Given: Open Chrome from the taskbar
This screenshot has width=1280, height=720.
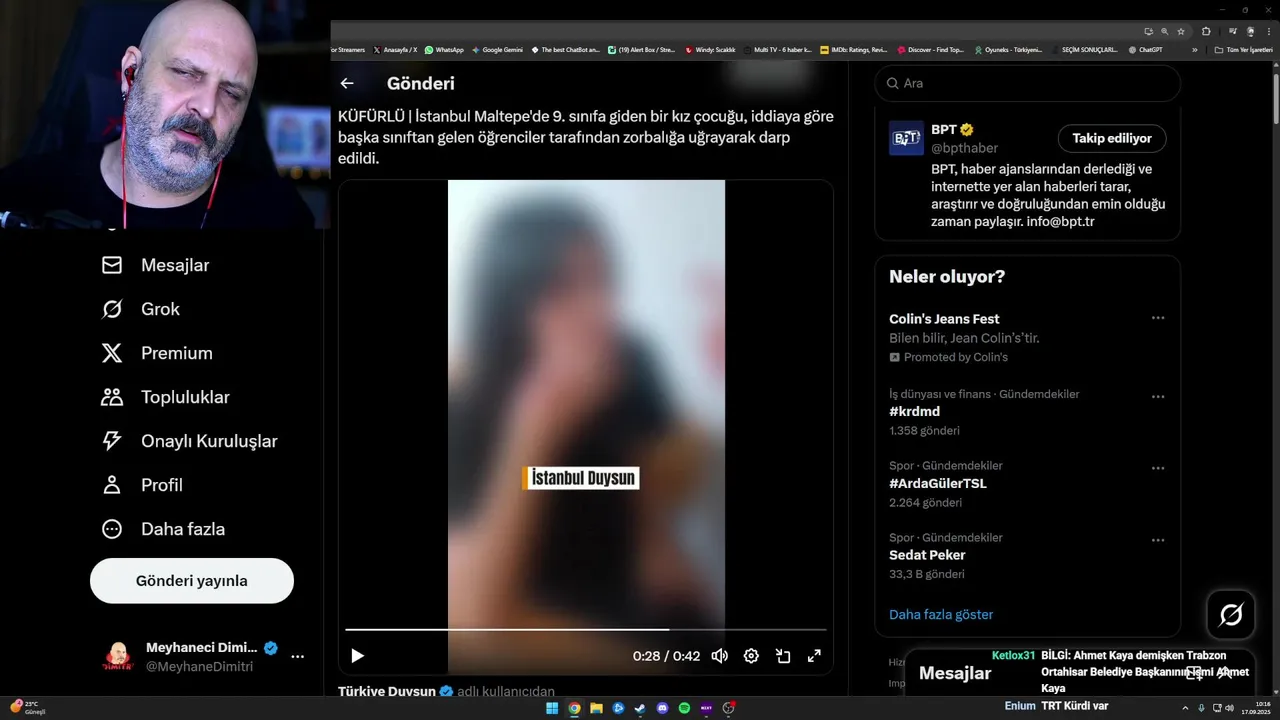Looking at the screenshot, I should [574, 708].
